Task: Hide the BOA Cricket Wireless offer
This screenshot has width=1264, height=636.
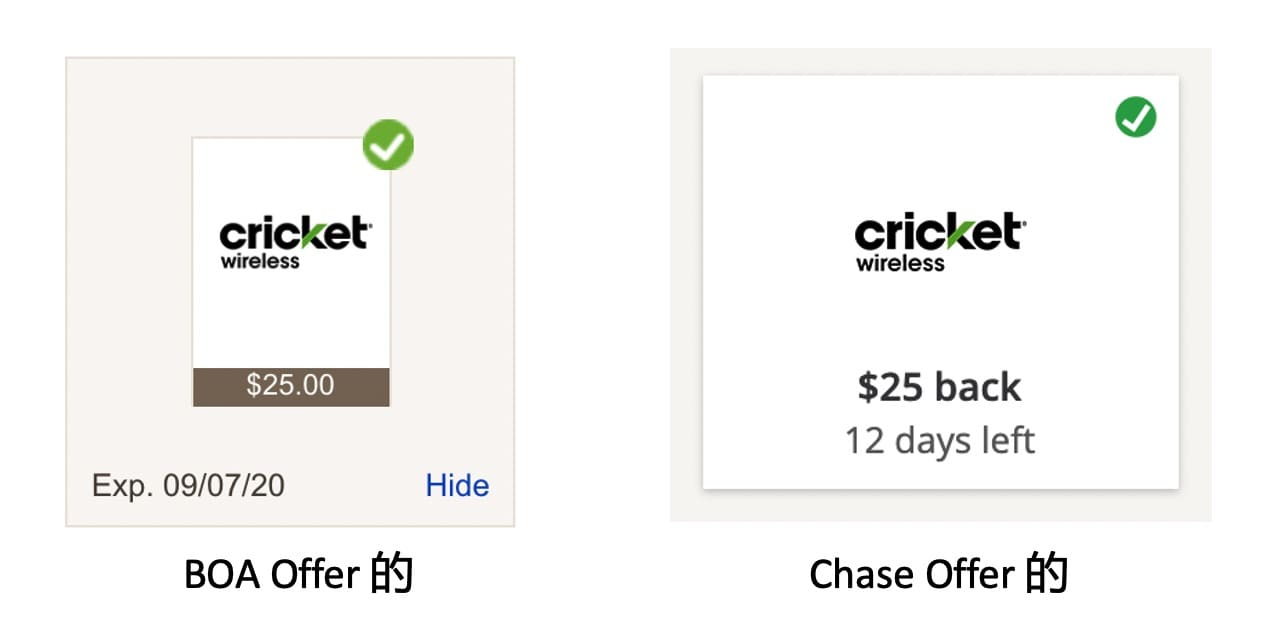Action: [x=458, y=486]
